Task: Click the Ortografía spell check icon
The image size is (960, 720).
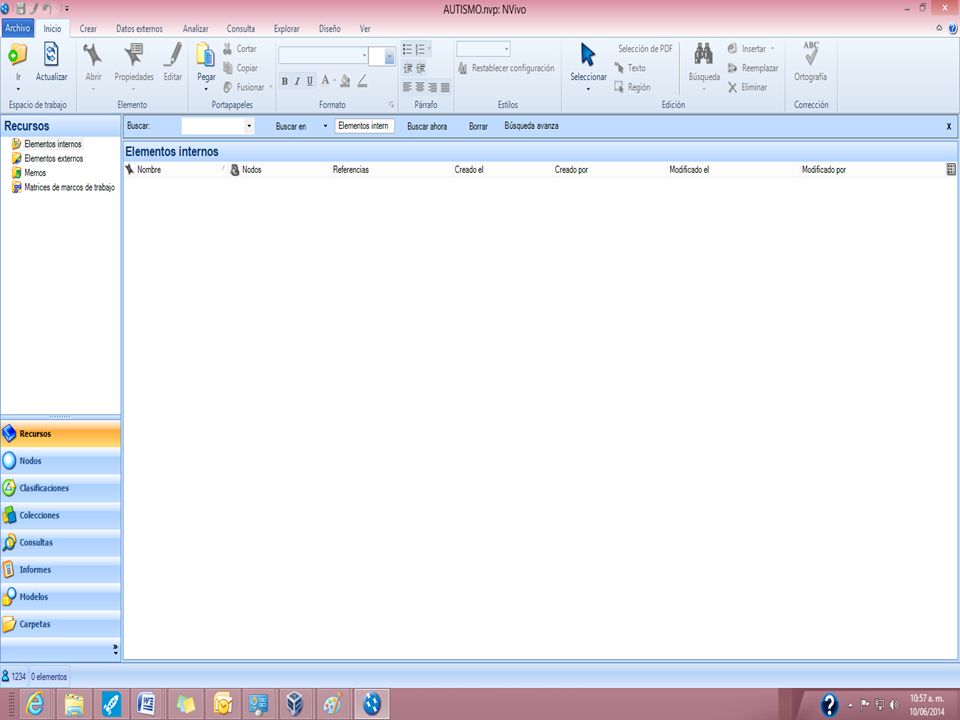Action: click(811, 54)
